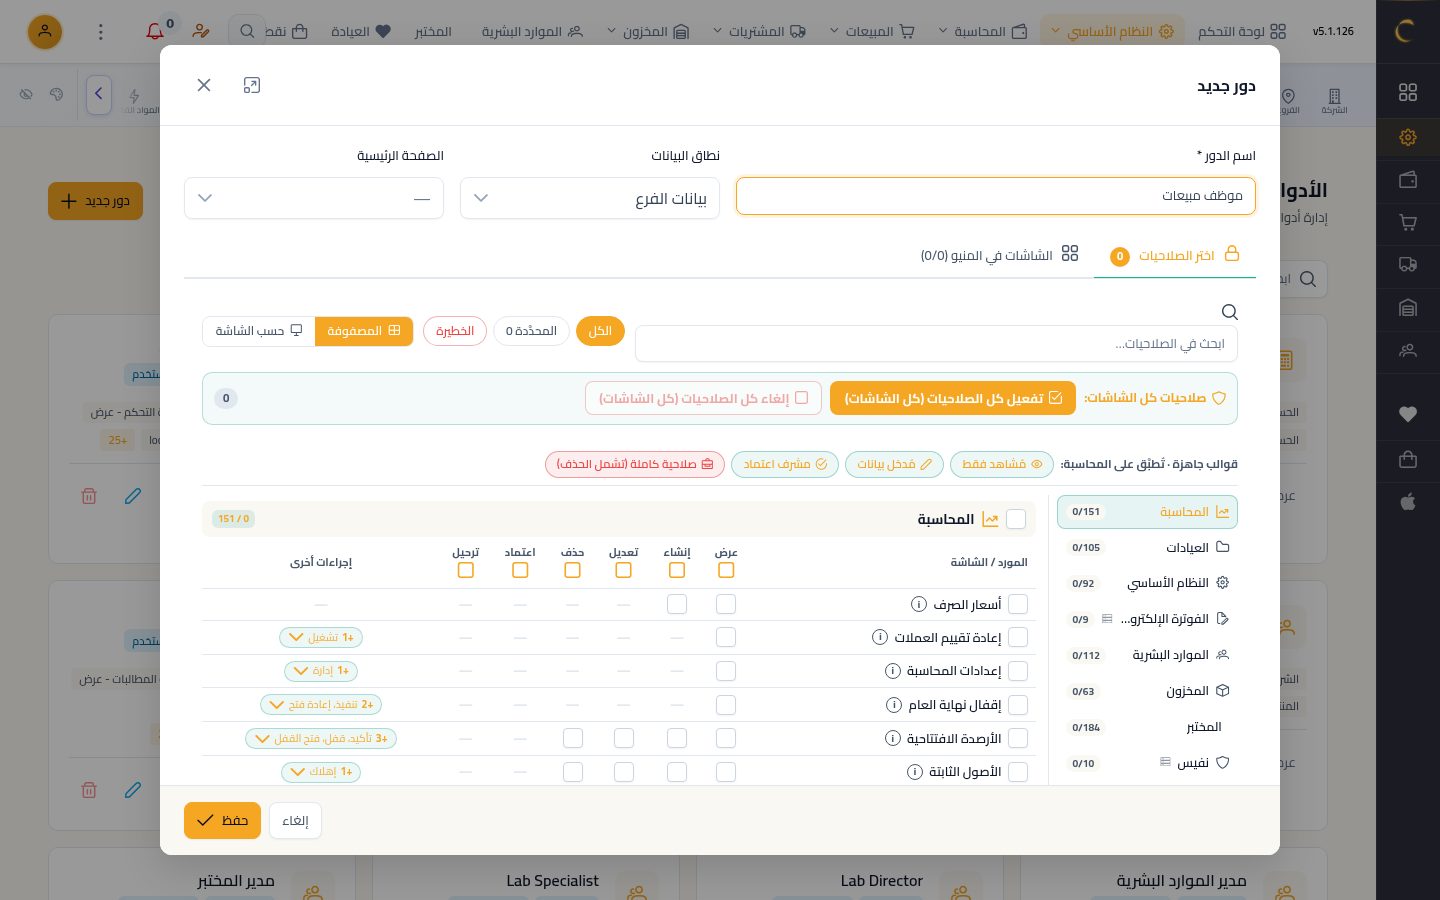This screenshot has width=1440, height=900.
Task: Expand +3 تأكيد، قفل، فتح القفل dropdown
Action: coord(321,738)
